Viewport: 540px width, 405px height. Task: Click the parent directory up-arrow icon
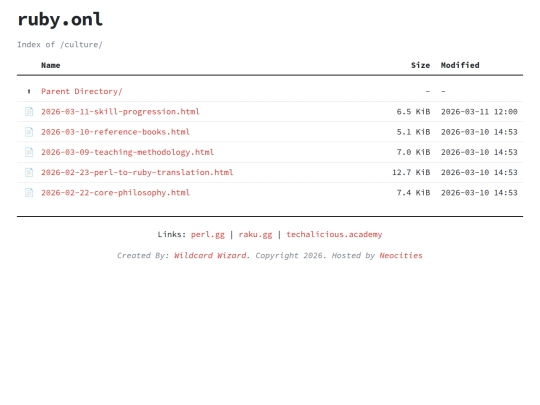tap(29, 91)
